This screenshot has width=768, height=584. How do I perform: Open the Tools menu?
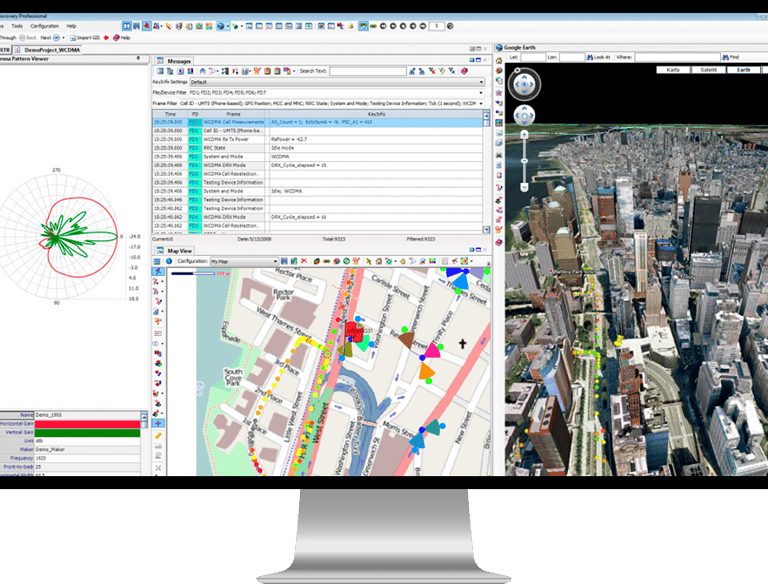point(17,26)
